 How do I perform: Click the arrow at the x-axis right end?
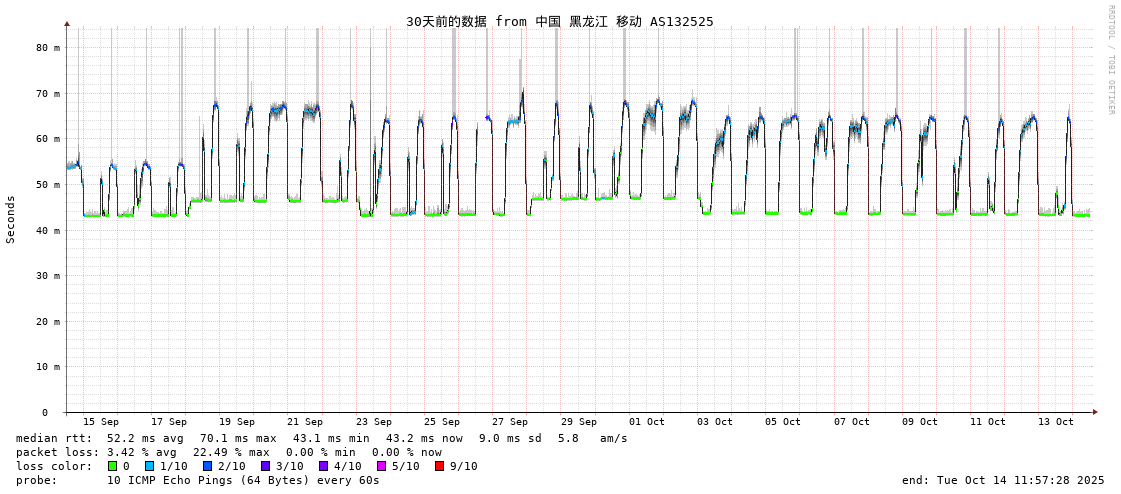click(x=1095, y=412)
